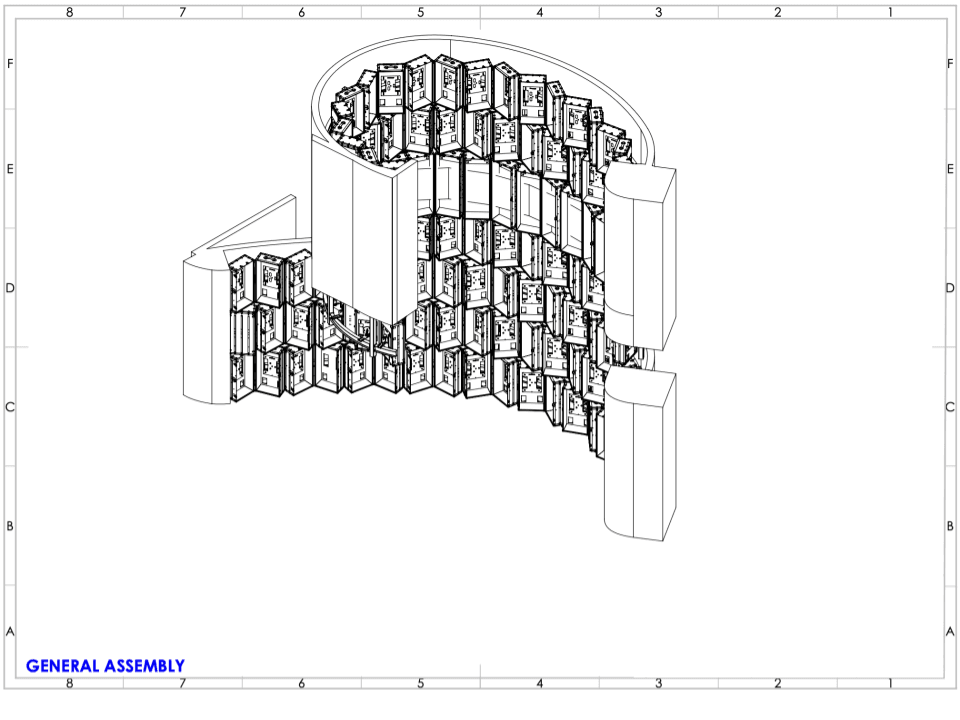Select row letter F on the left border
The height and width of the screenshot is (720, 960).
click(x=9, y=62)
